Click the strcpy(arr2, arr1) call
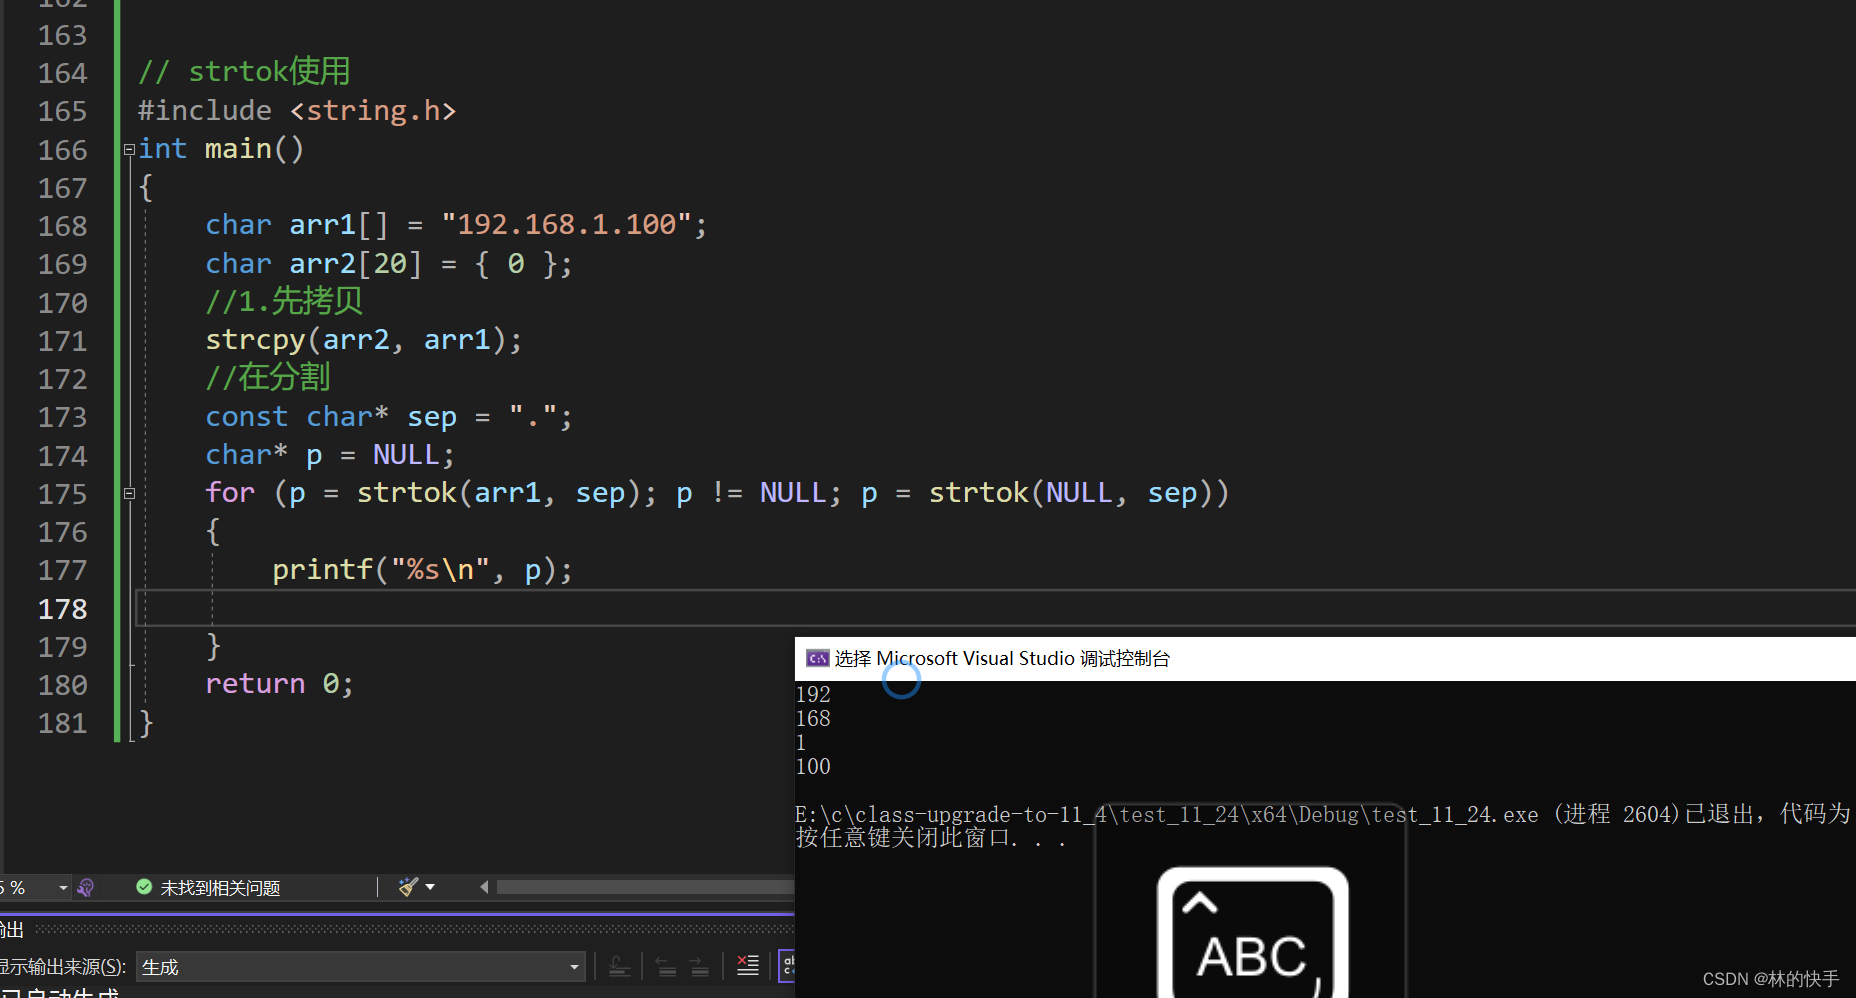This screenshot has width=1856, height=998. [364, 340]
